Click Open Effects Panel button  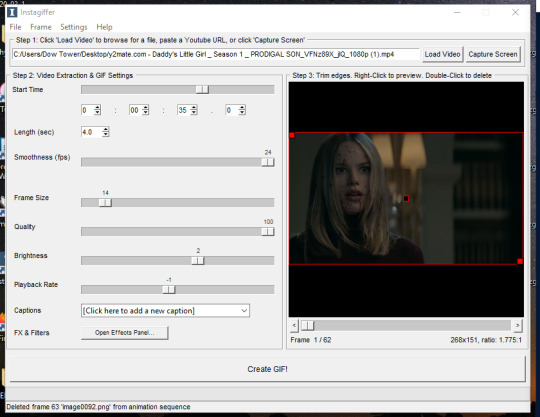pyautogui.click(x=125, y=333)
